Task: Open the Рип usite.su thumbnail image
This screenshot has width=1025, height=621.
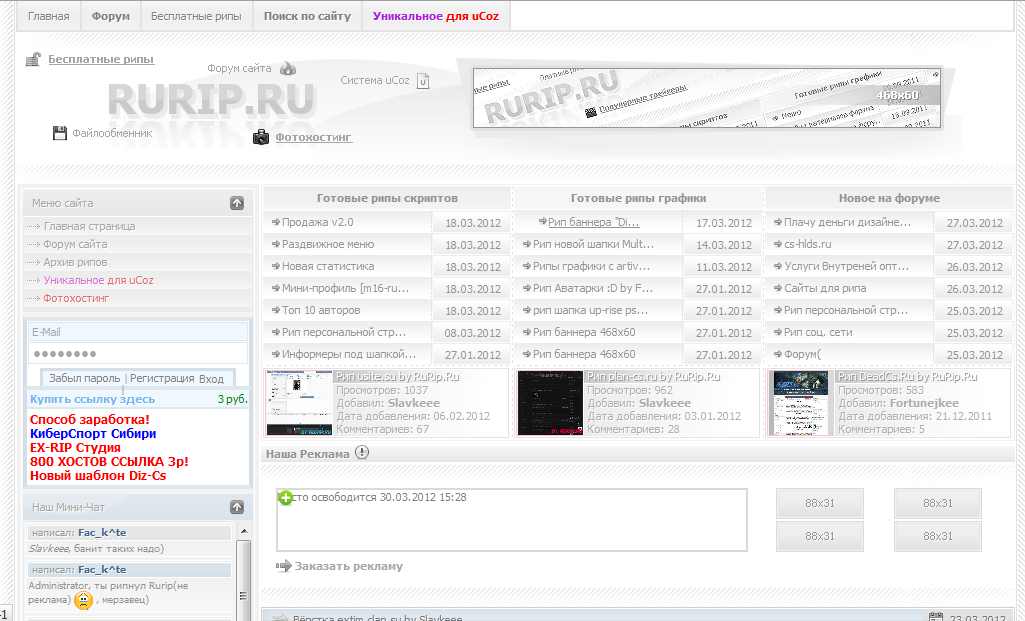Action: (x=299, y=403)
